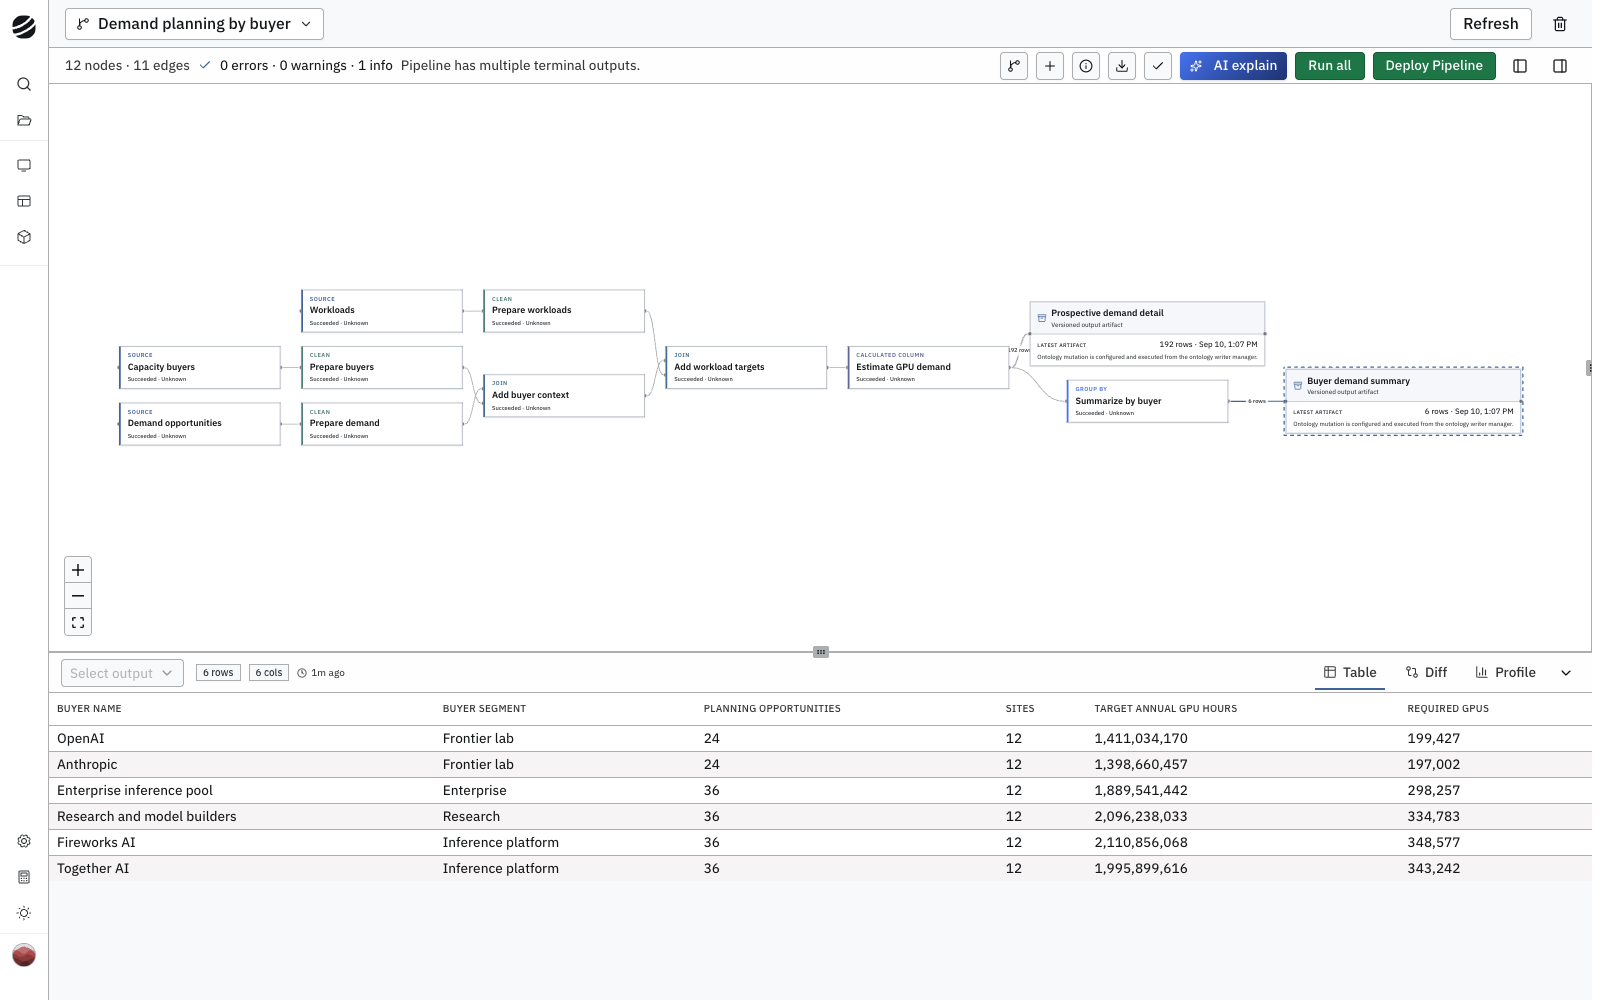Toggle the left panel layout icon
The height and width of the screenshot is (1000, 1600).
coord(1520,66)
